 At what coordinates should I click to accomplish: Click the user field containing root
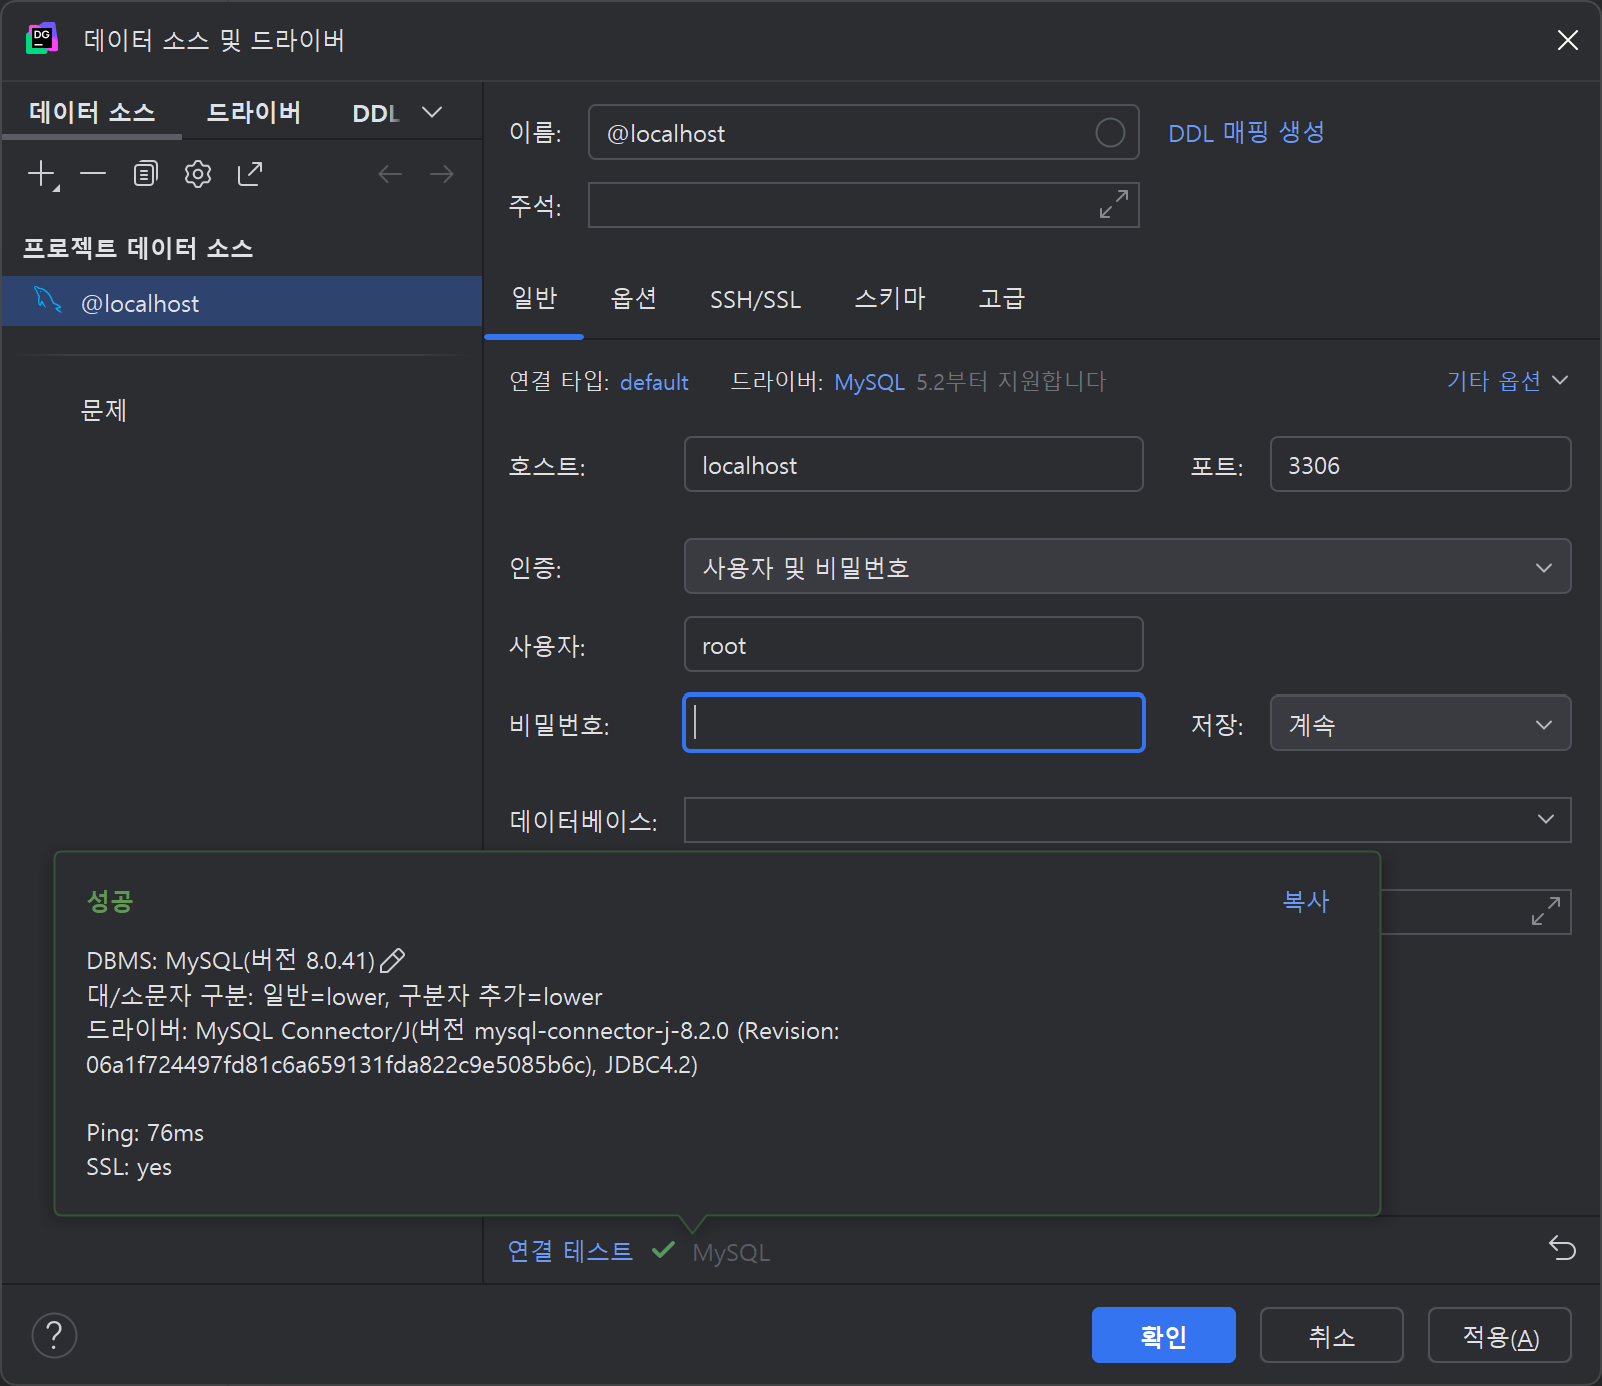[x=913, y=644]
